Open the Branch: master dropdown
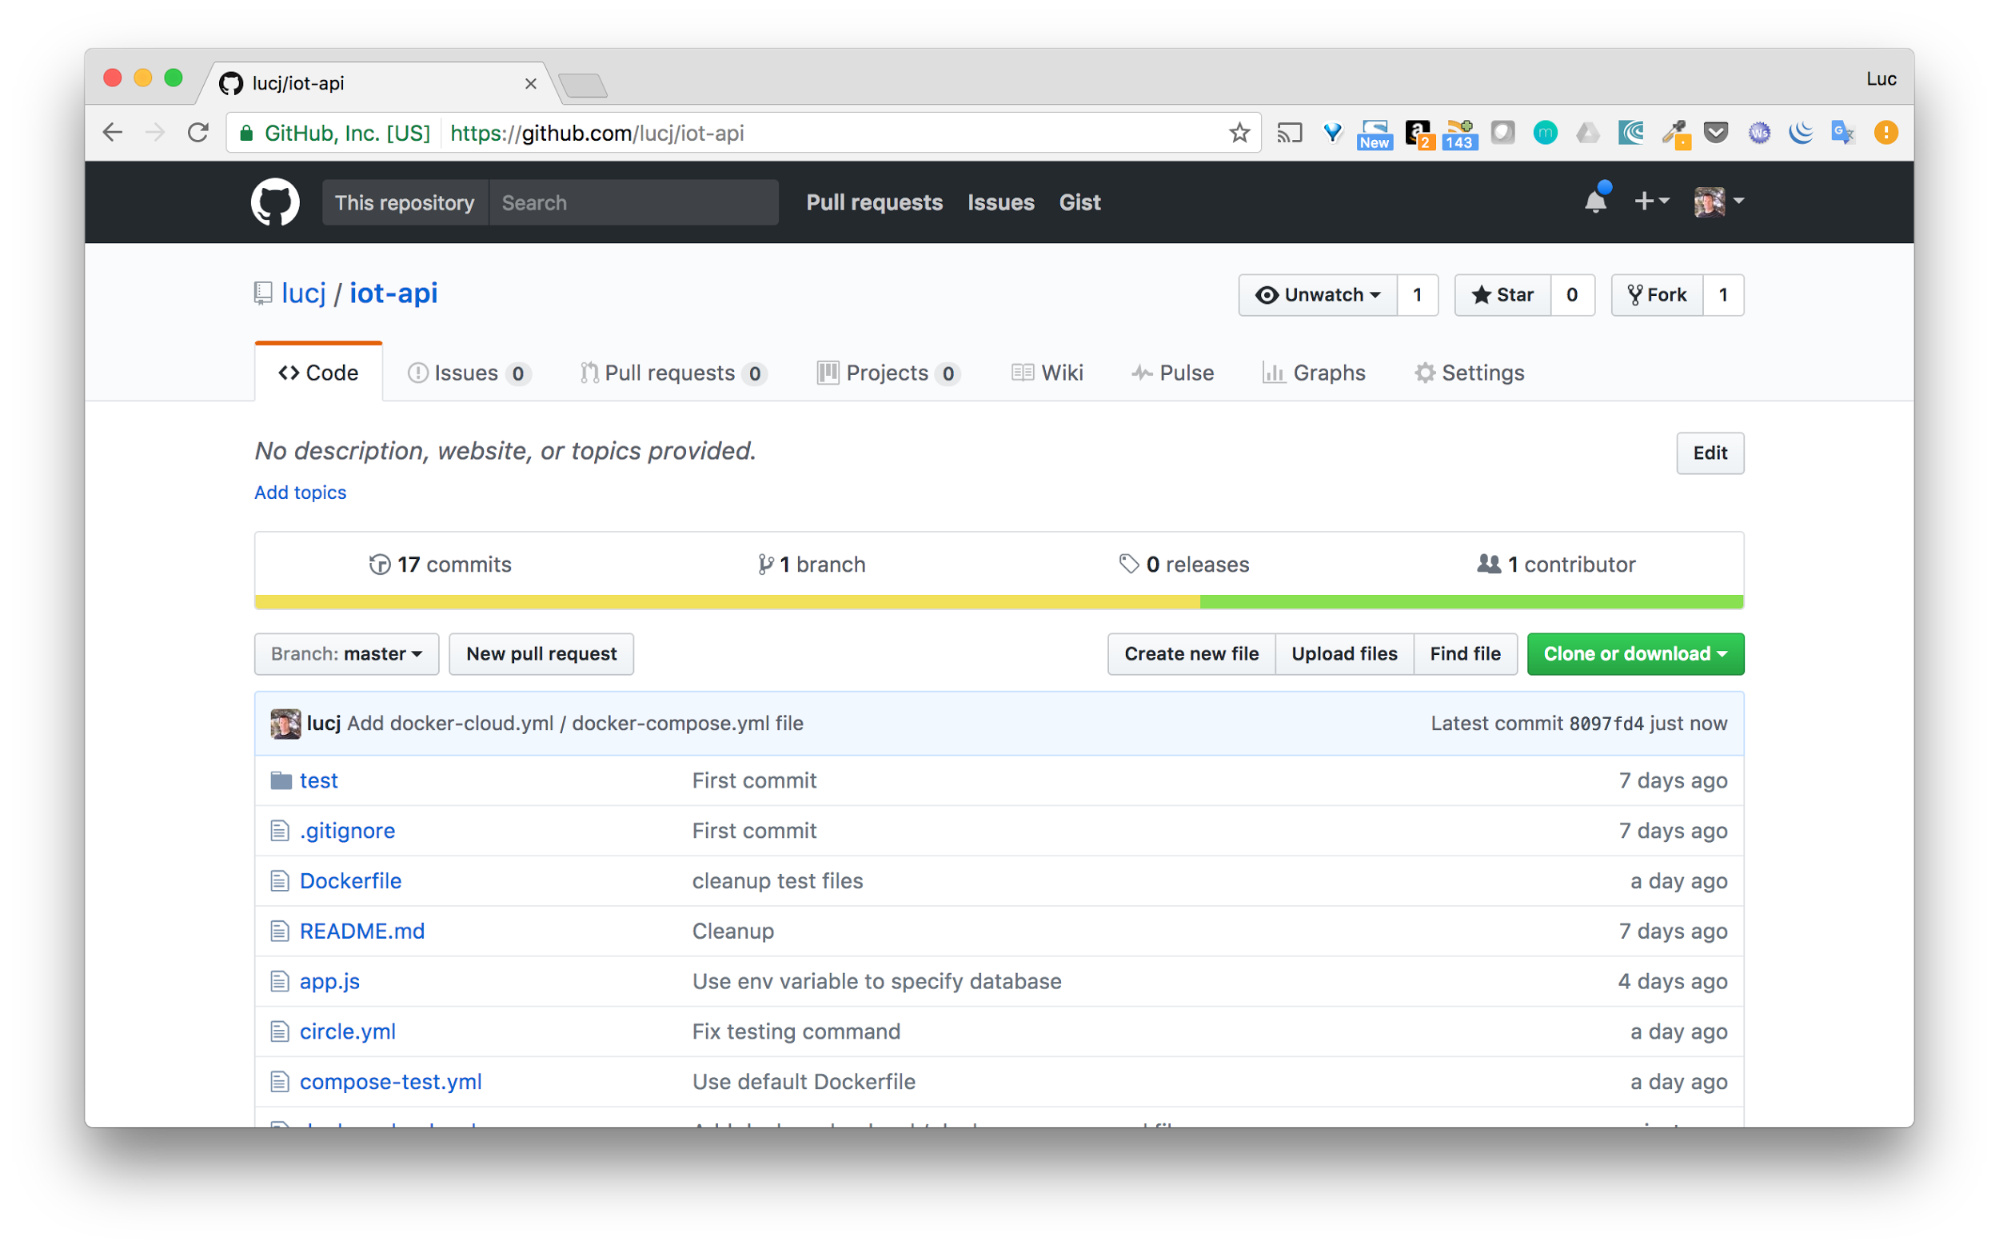This screenshot has height=1249, width=1999. pyautogui.click(x=346, y=653)
